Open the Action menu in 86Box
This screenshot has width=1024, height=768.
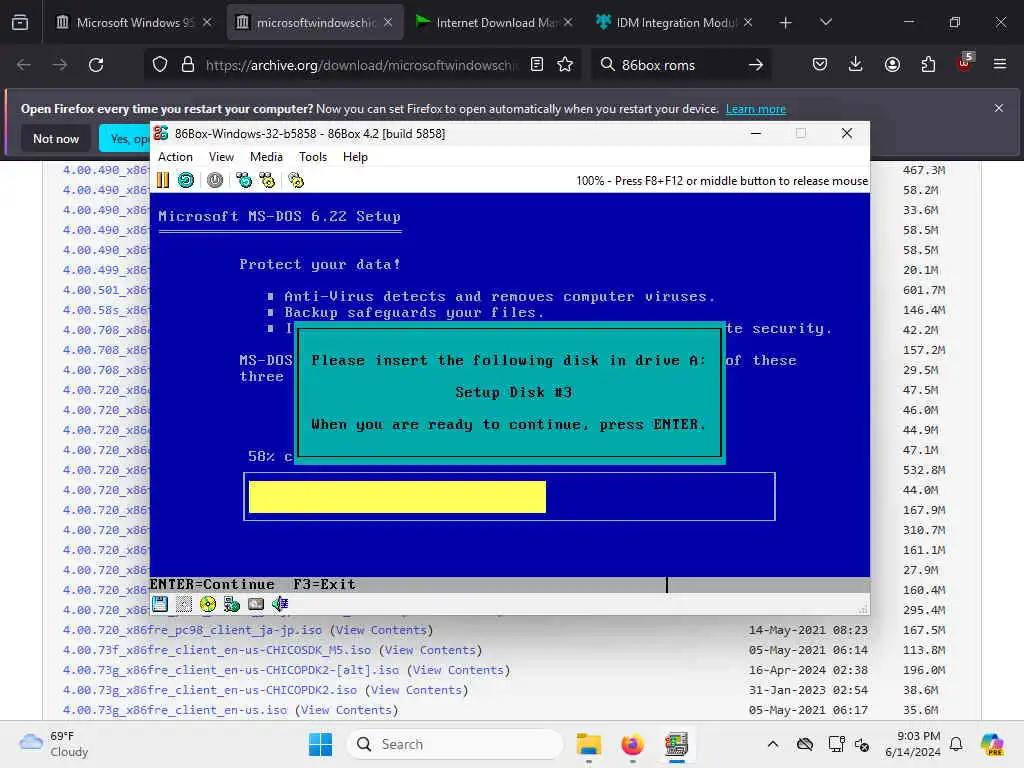[x=175, y=157]
